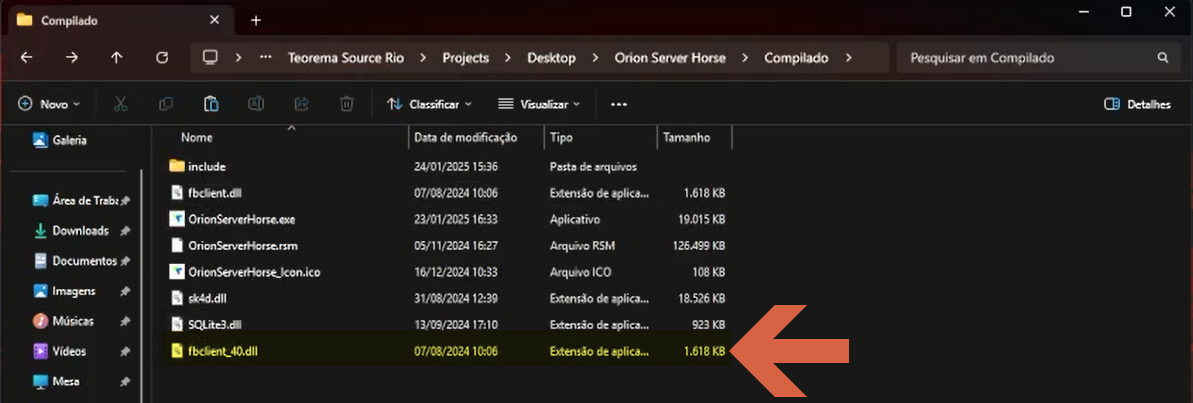Select the OrionServerHorse_Icon.ico file icon
This screenshot has width=1193, height=403.
tap(177, 271)
